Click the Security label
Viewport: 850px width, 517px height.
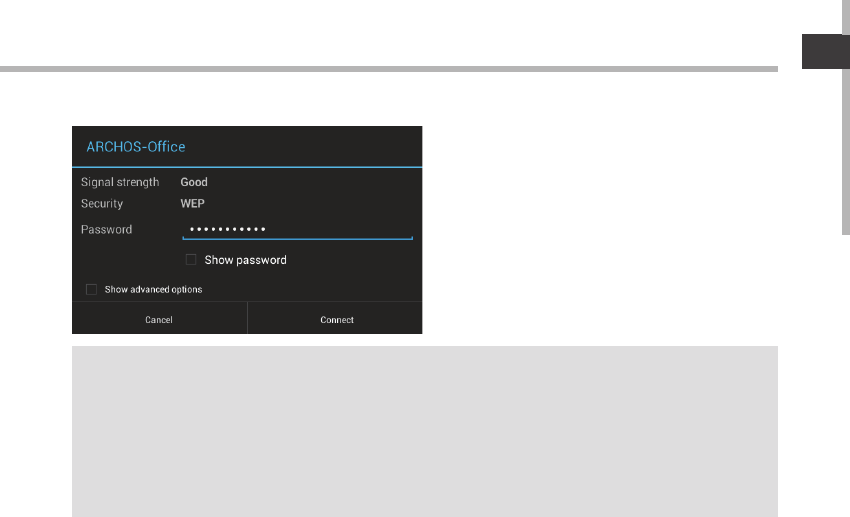102,204
